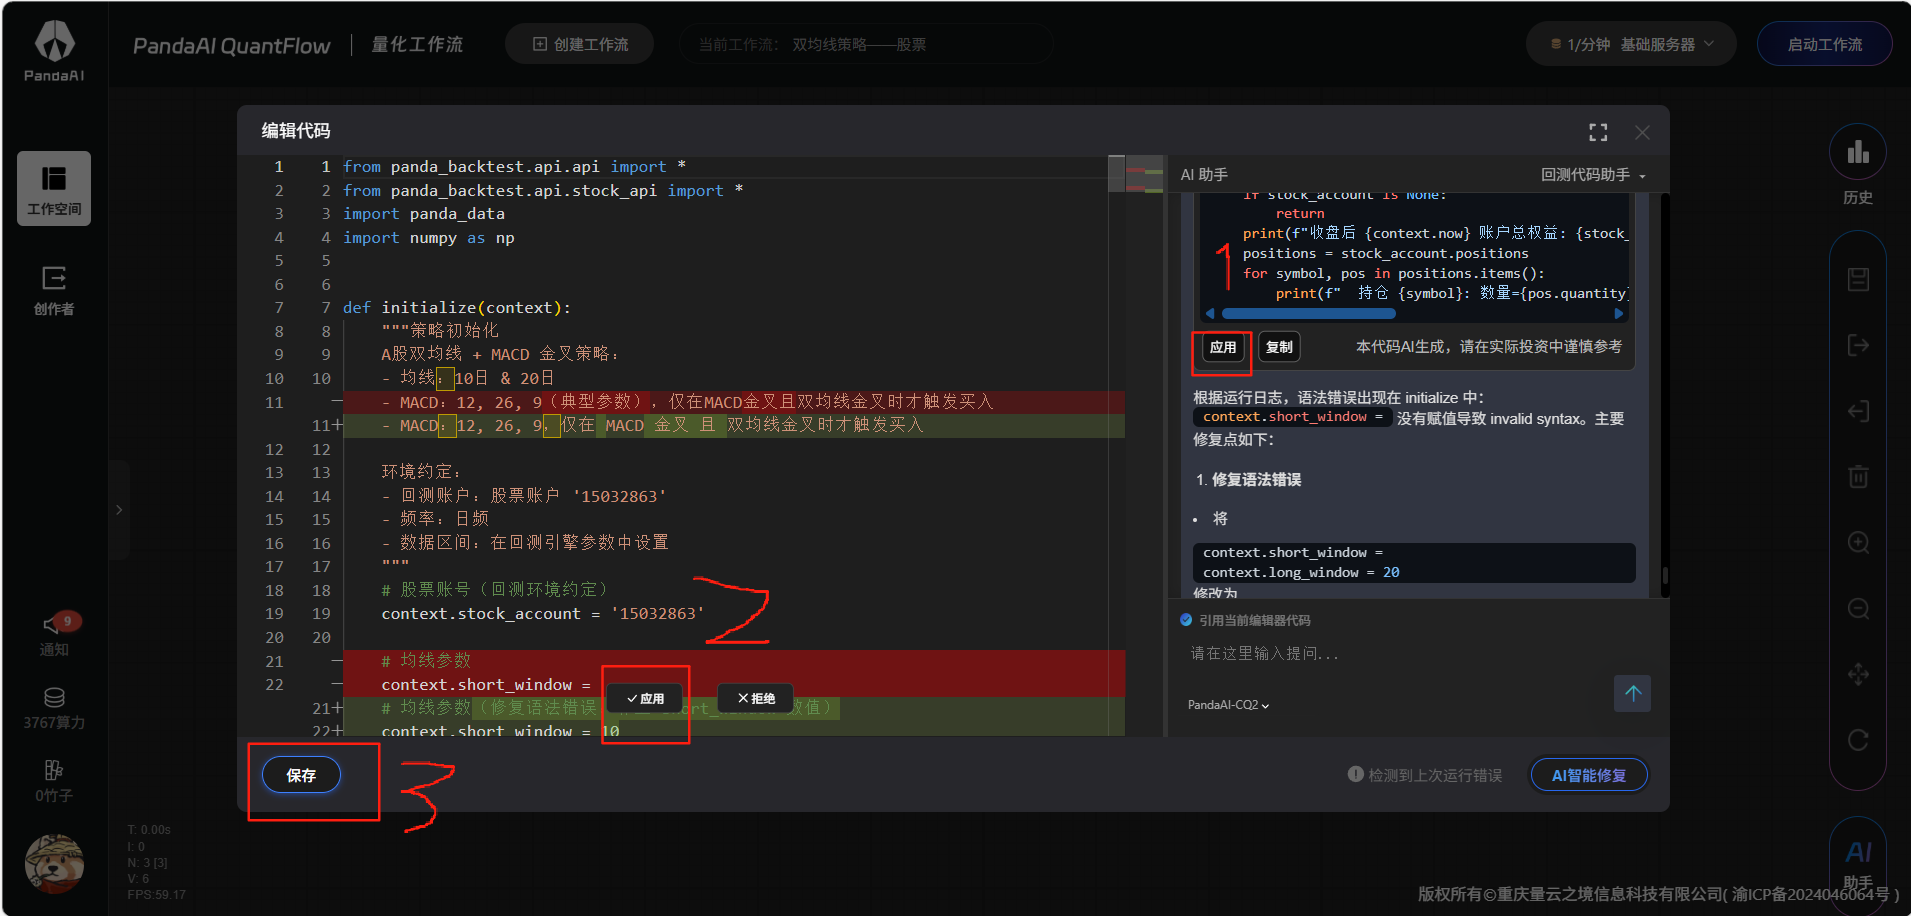The height and width of the screenshot is (916, 1911).
Task: Click code line with context.stock_account = '15032863'
Action: [543, 614]
